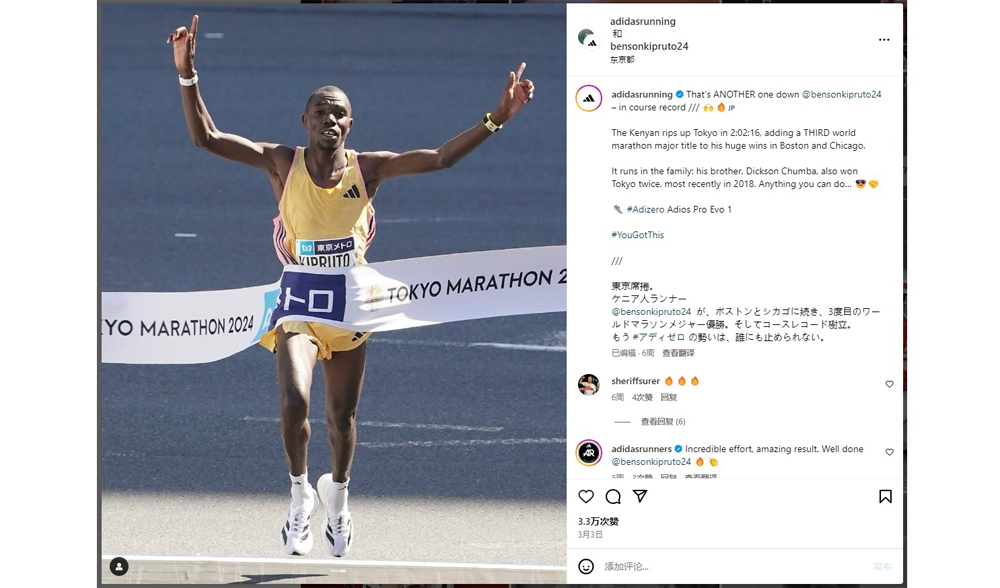Screen dimensions: 1000x588
Task: Save post with bookmark icon
Action: [x=885, y=496]
